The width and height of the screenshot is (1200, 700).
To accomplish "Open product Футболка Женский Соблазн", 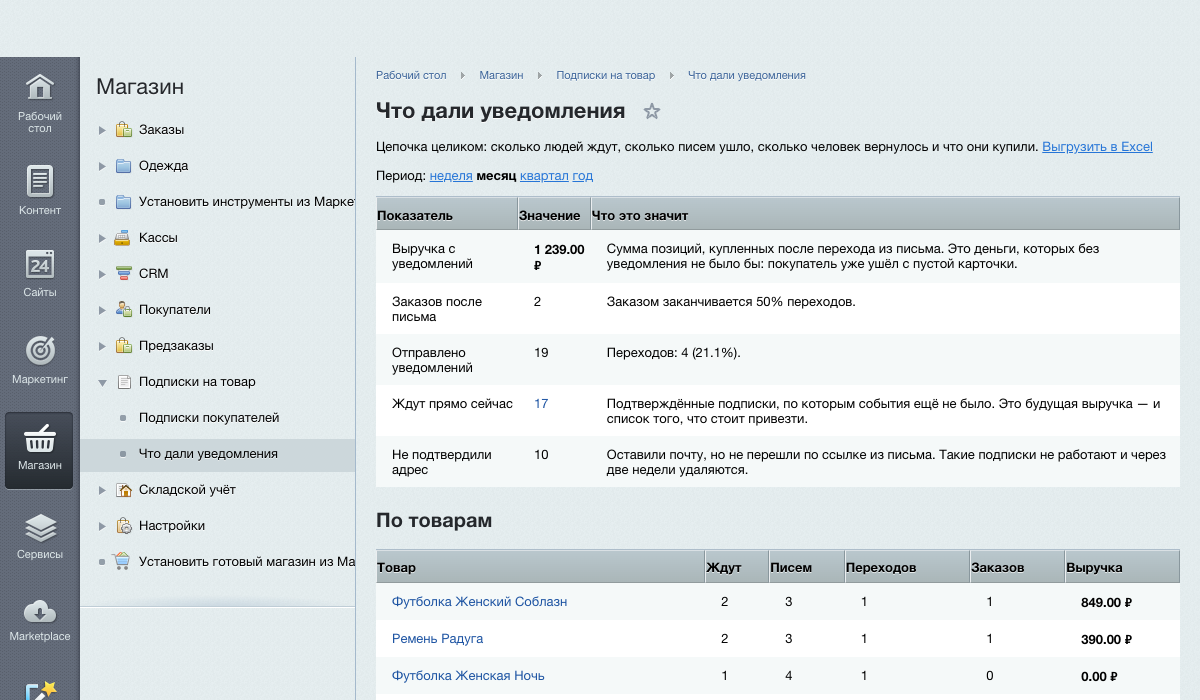I will 479,602.
